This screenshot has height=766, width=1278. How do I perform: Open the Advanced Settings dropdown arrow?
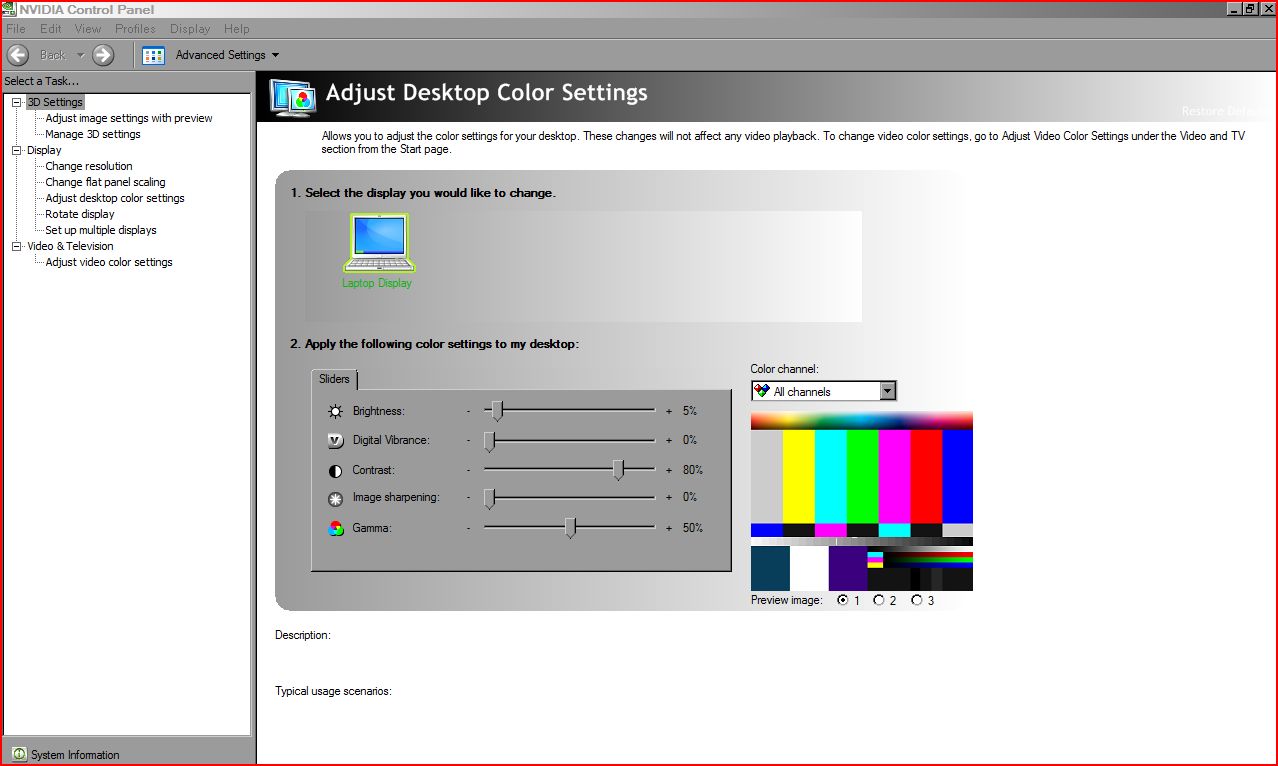(x=275, y=55)
